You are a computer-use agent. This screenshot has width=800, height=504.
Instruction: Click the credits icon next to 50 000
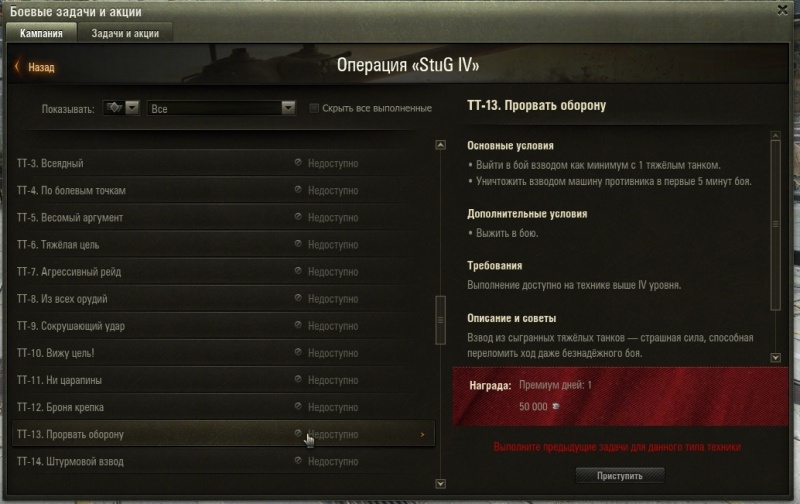(556, 406)
